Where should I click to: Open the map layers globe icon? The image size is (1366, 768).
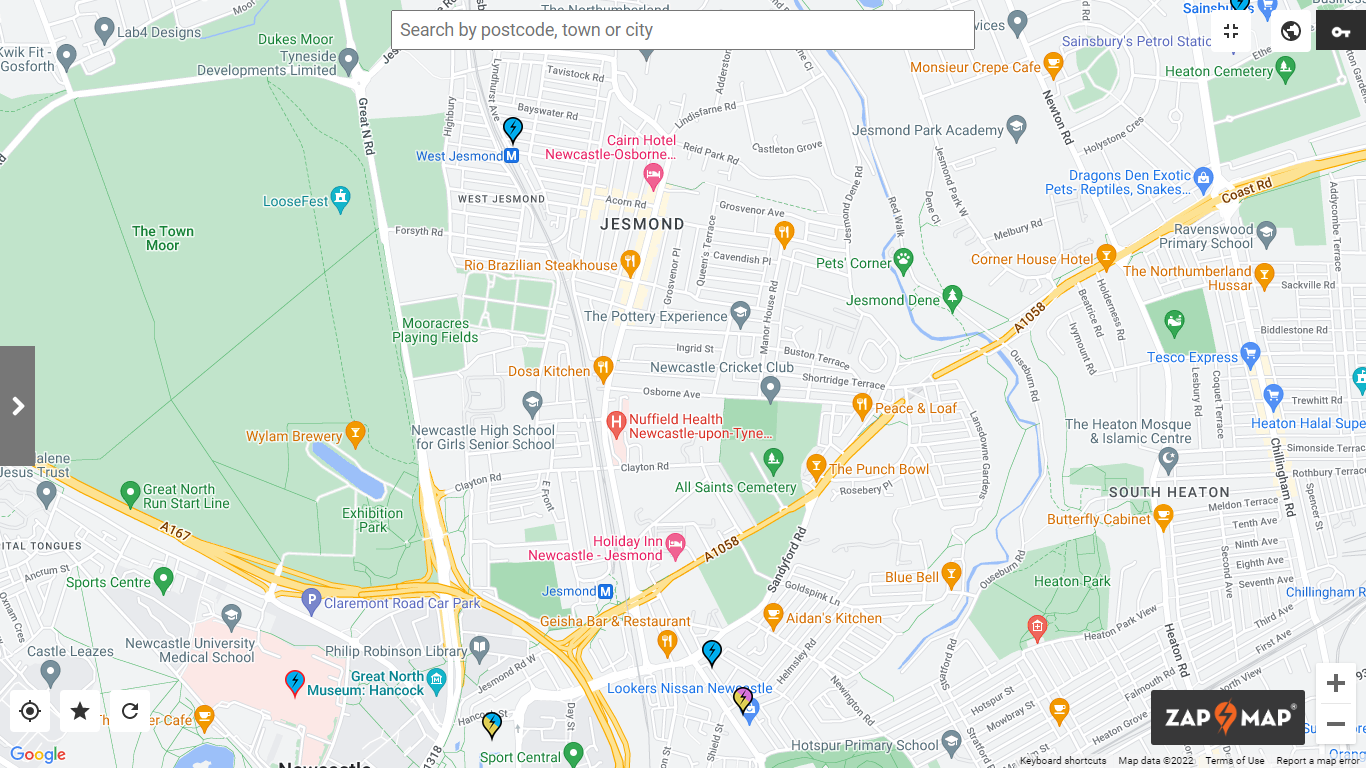click(1291, 31)
